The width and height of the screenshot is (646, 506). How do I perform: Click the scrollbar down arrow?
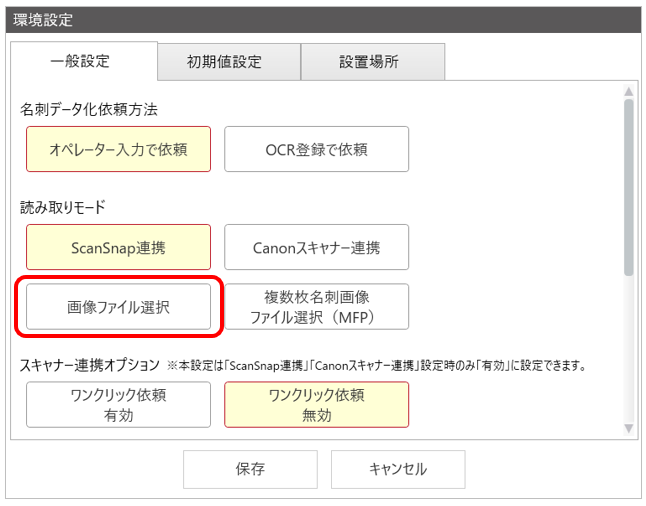[x=629, y=429]
